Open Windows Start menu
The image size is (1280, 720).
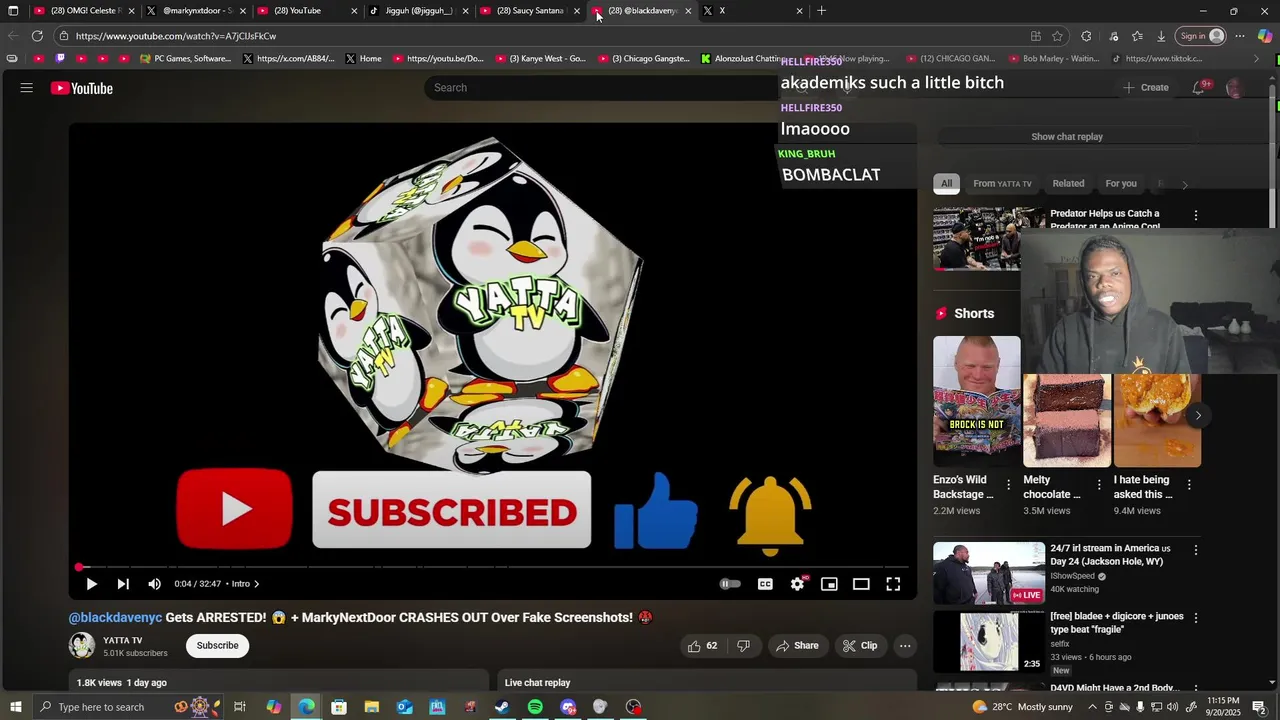point(14,707)
